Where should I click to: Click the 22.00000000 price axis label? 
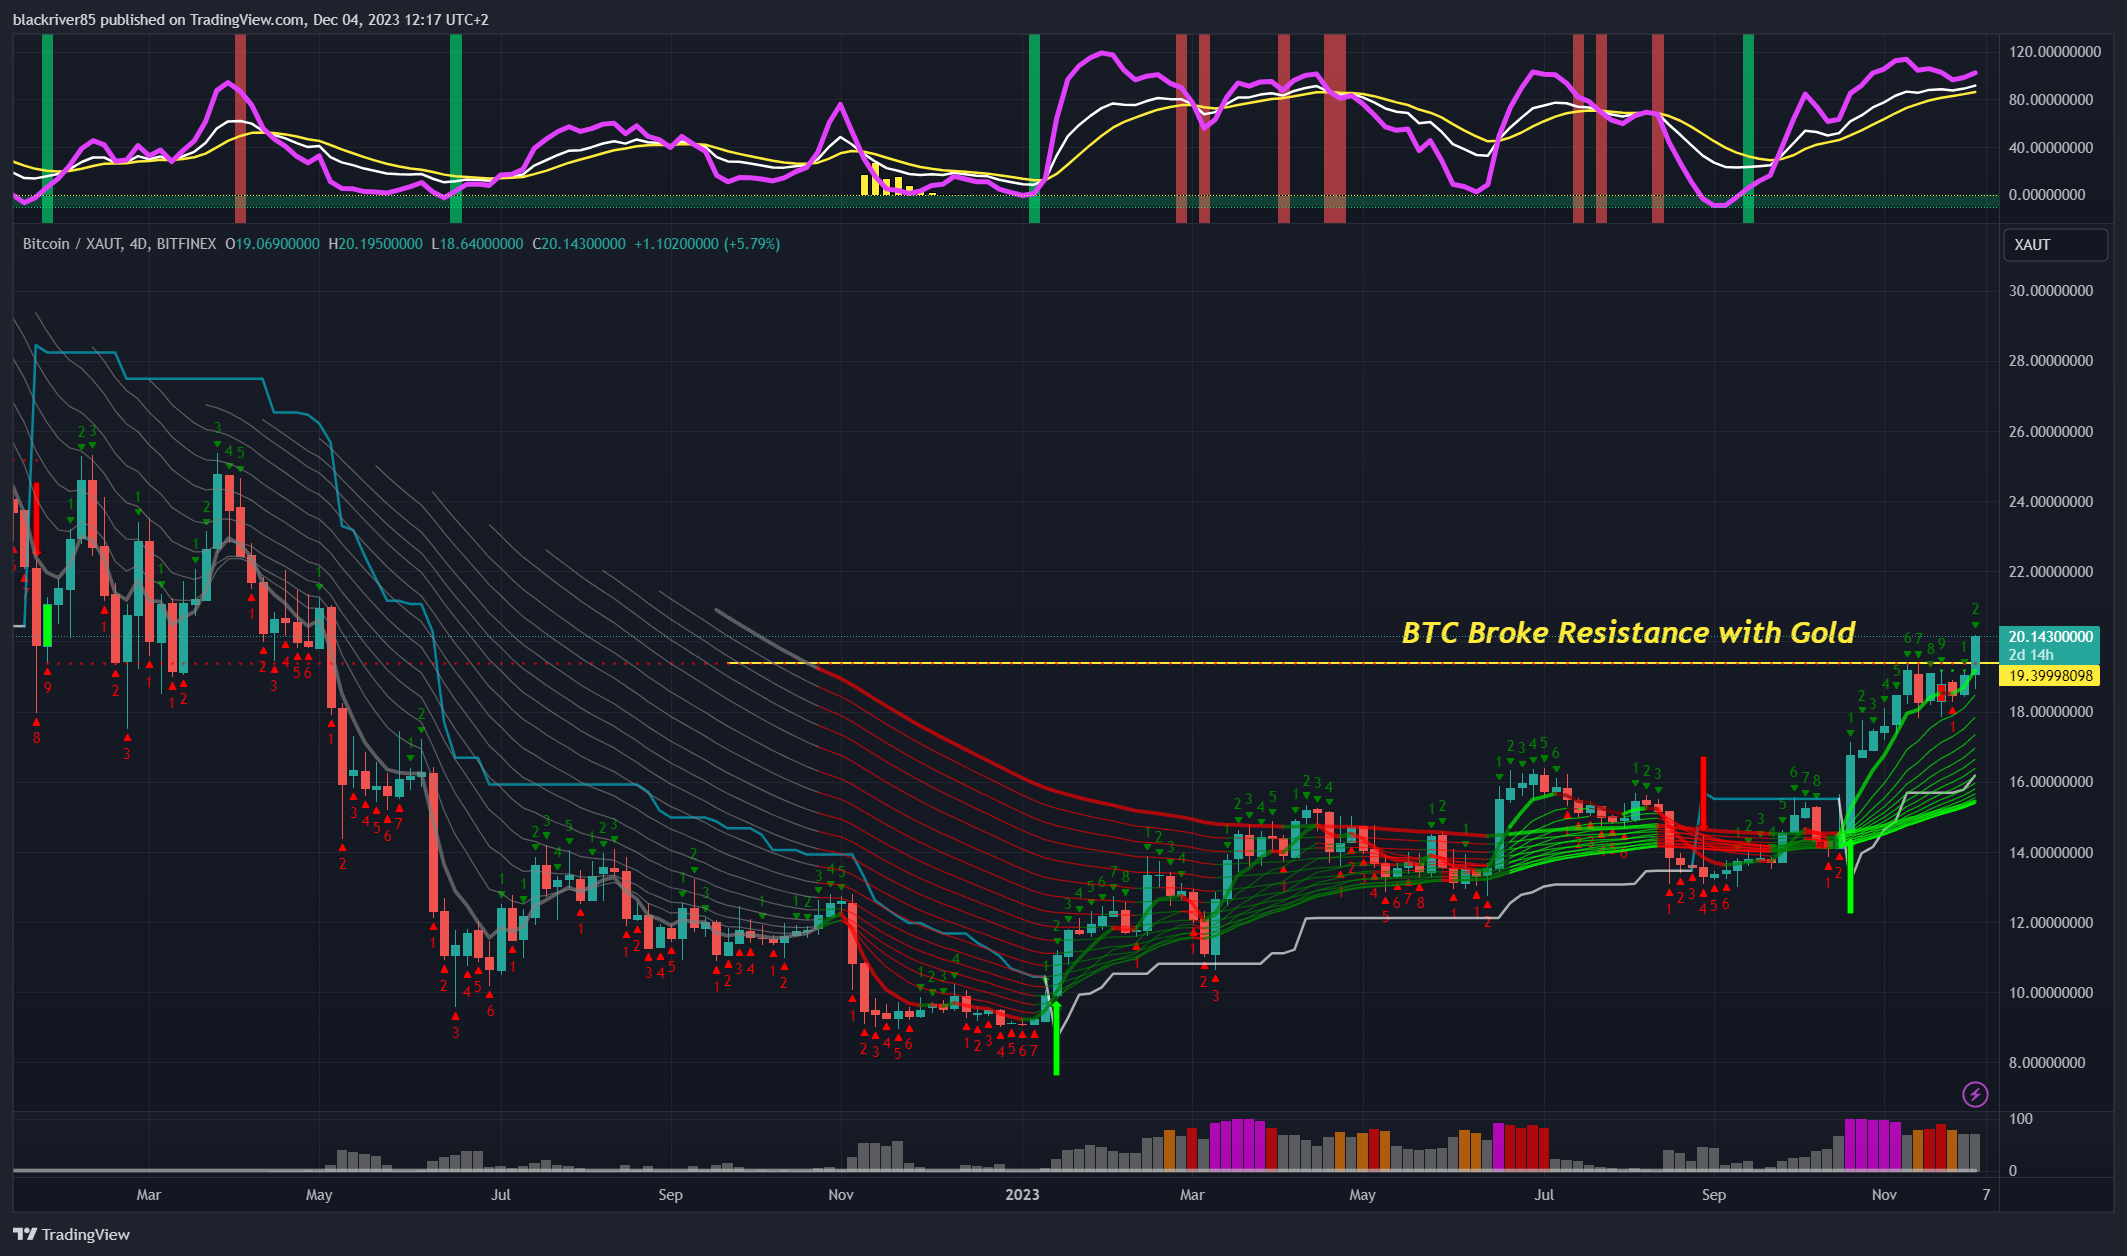coord(2050,572)
